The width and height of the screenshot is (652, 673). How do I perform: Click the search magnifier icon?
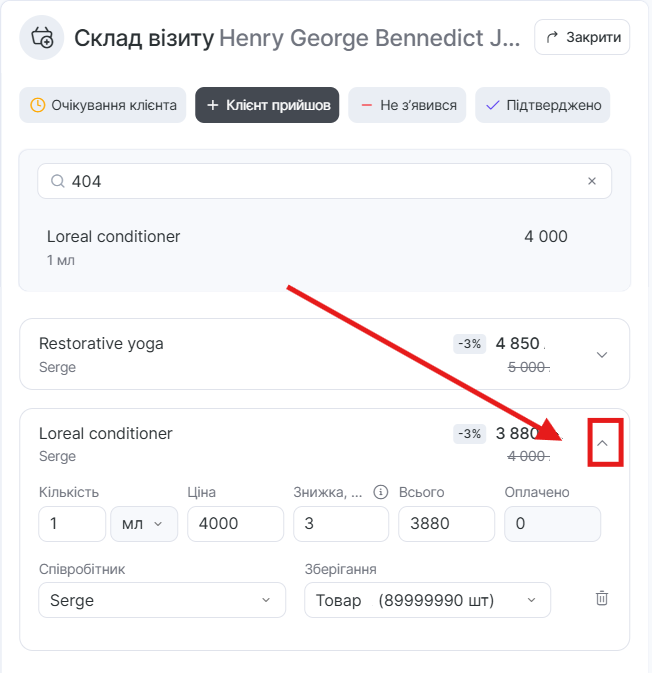point(56,181)
